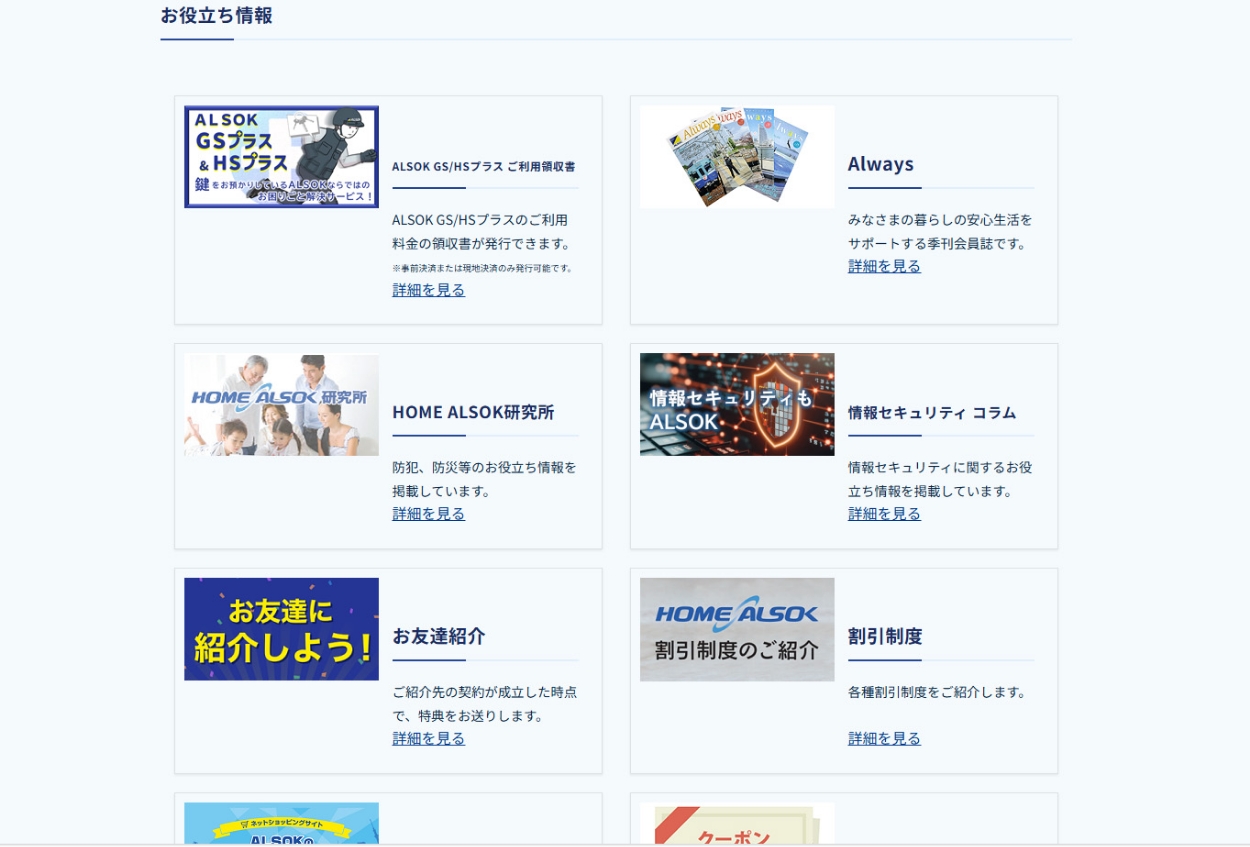Click the 防犯、防災等のお役立ち情報 description text

click(x=485, y=479)
